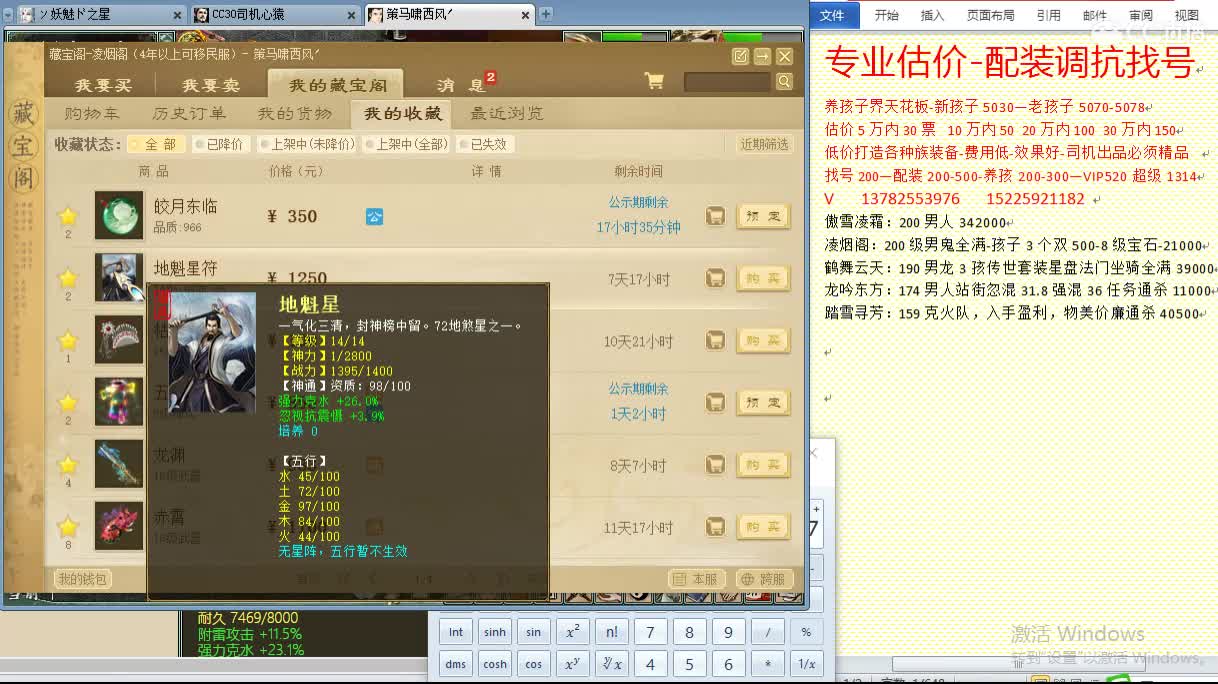This screenshot has height=684, width=1218.
Task: Click 预定 button for 皎月东临
Action: click(x=763, y=216)
